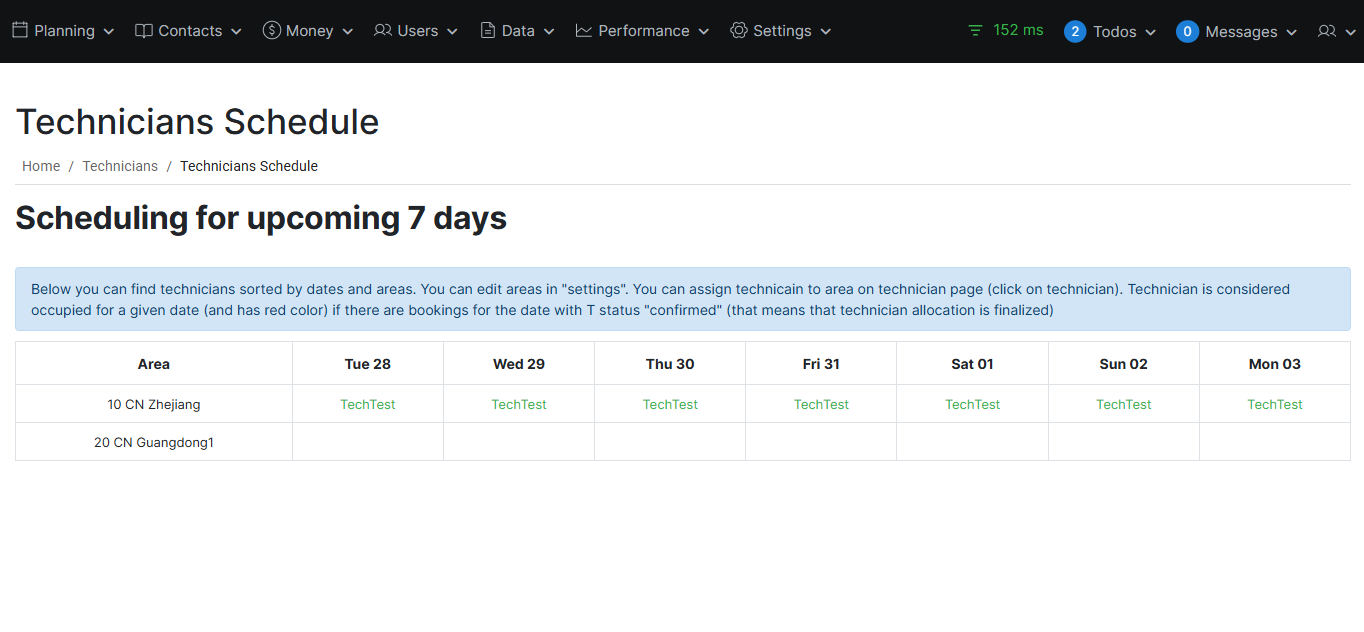Click the empty Guangdong1 cell under Fri 31
Viewport: 1364px width, 632px height.
[x=821, y=442]
